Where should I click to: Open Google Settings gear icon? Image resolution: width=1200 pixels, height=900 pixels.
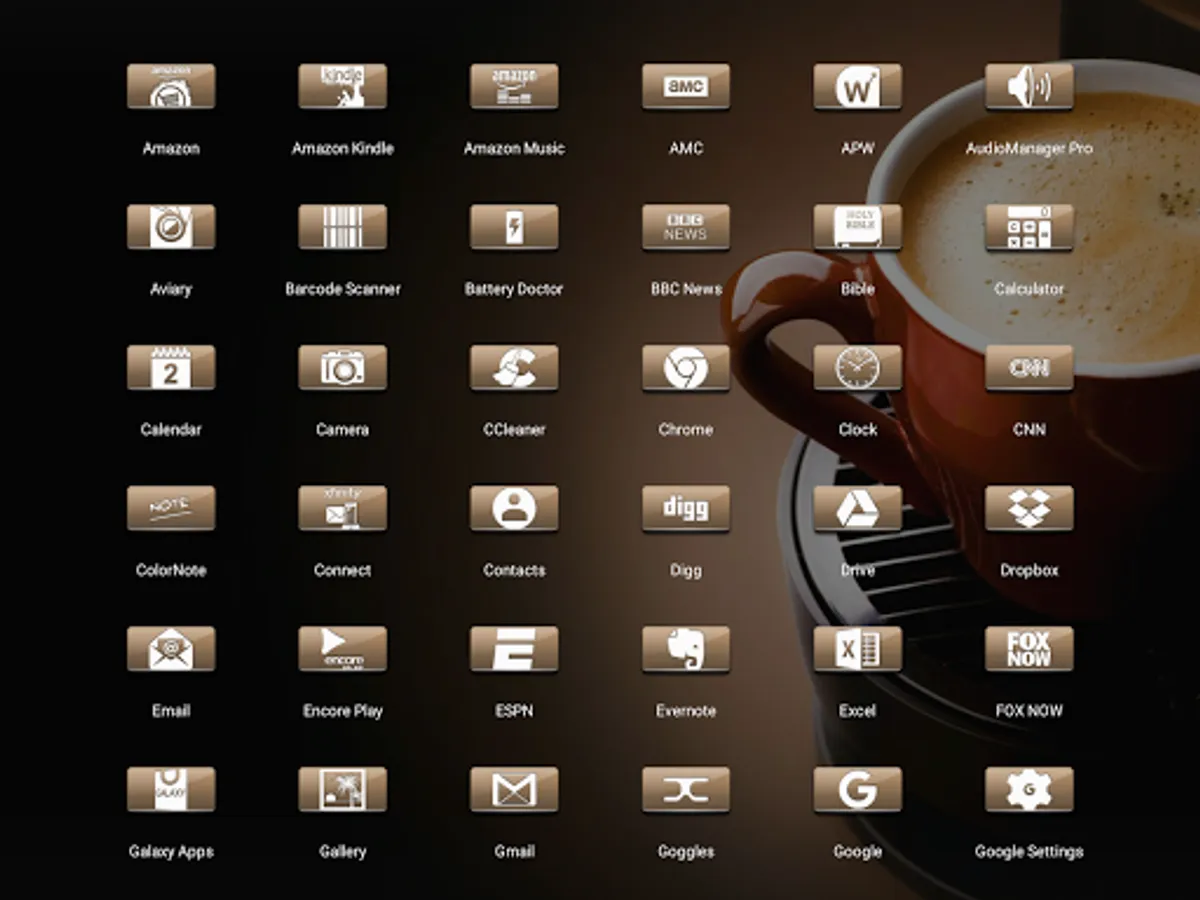(1029, 791)
